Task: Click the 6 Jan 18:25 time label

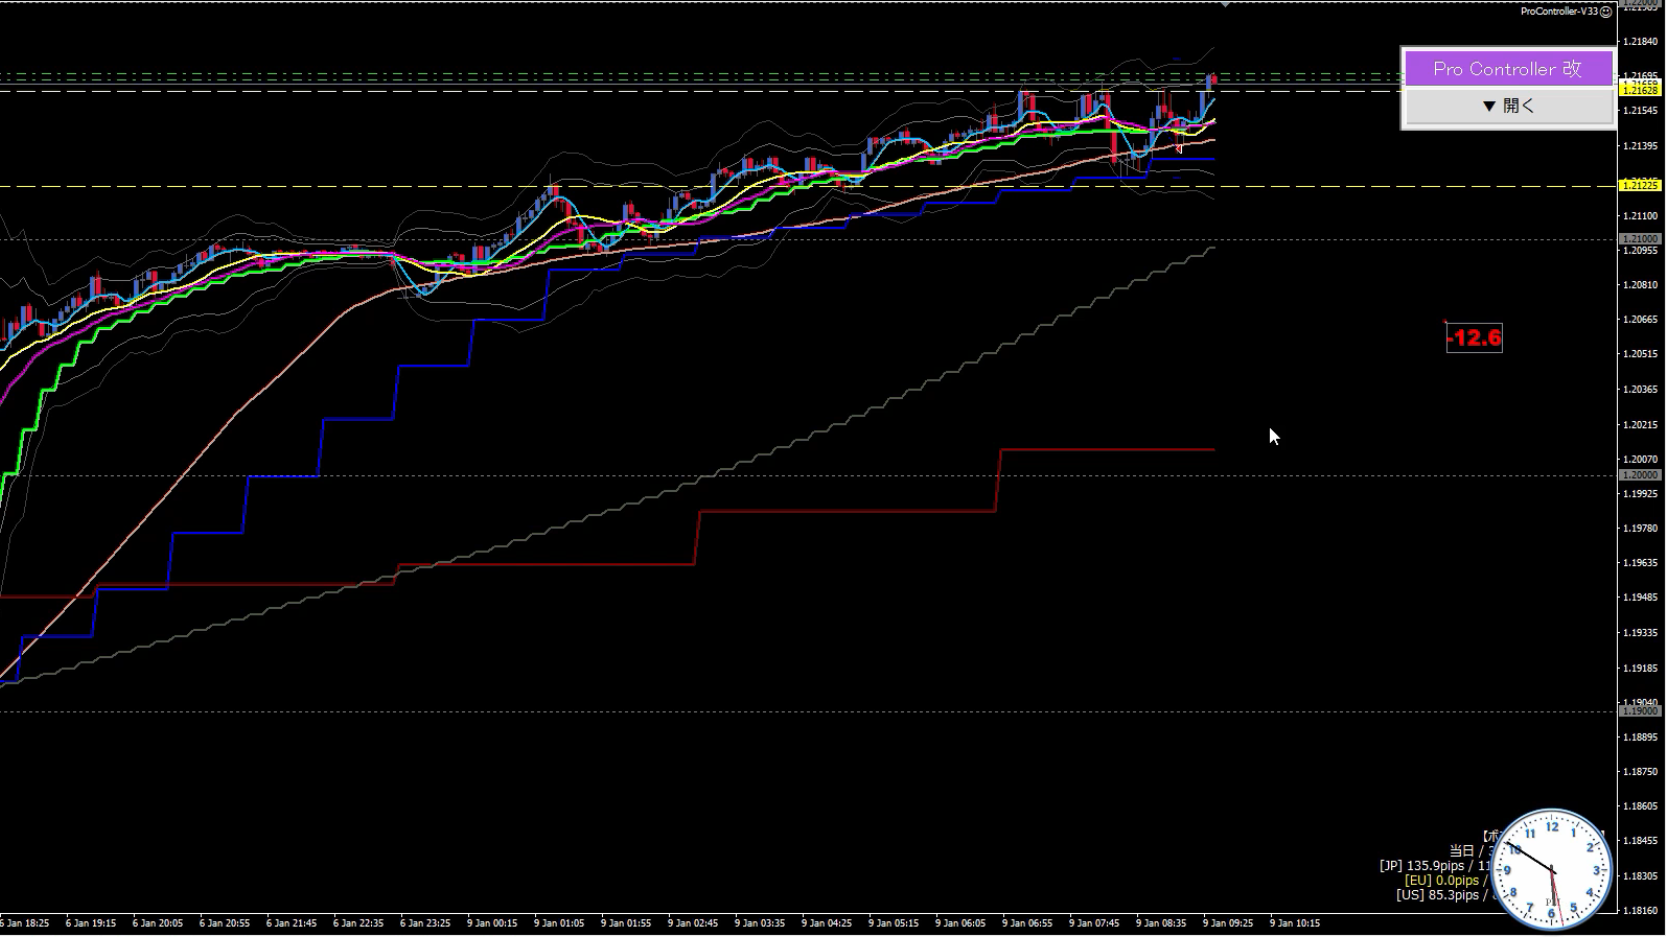Action: tap(24, 924)
